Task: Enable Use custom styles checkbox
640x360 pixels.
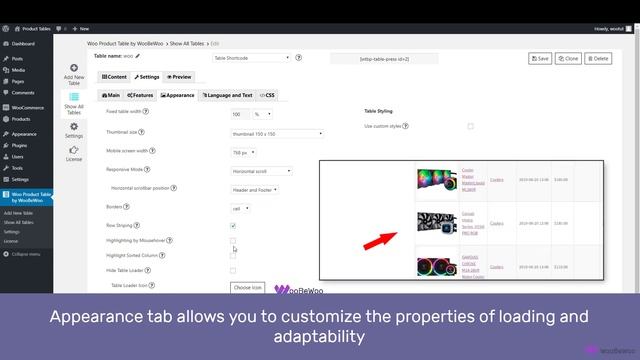Action: (x=471, y=126)
